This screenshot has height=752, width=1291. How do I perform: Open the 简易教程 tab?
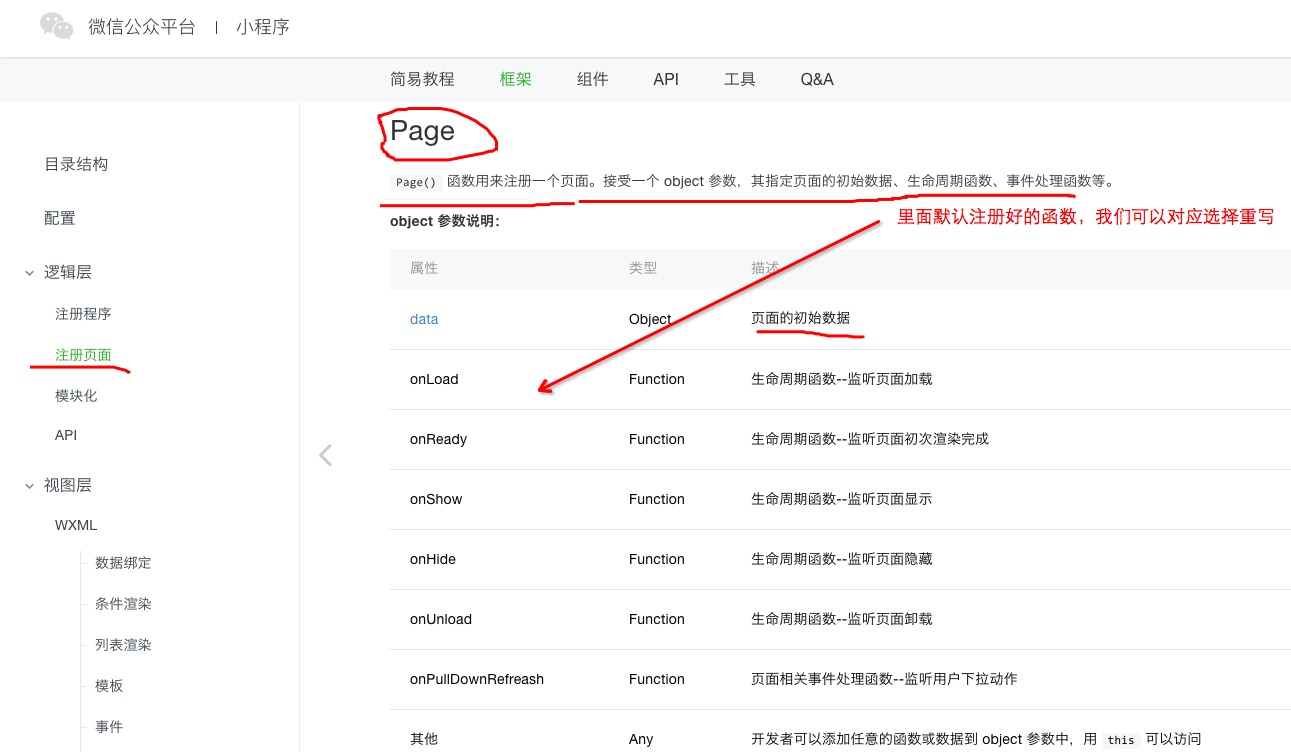coord(422,79)
